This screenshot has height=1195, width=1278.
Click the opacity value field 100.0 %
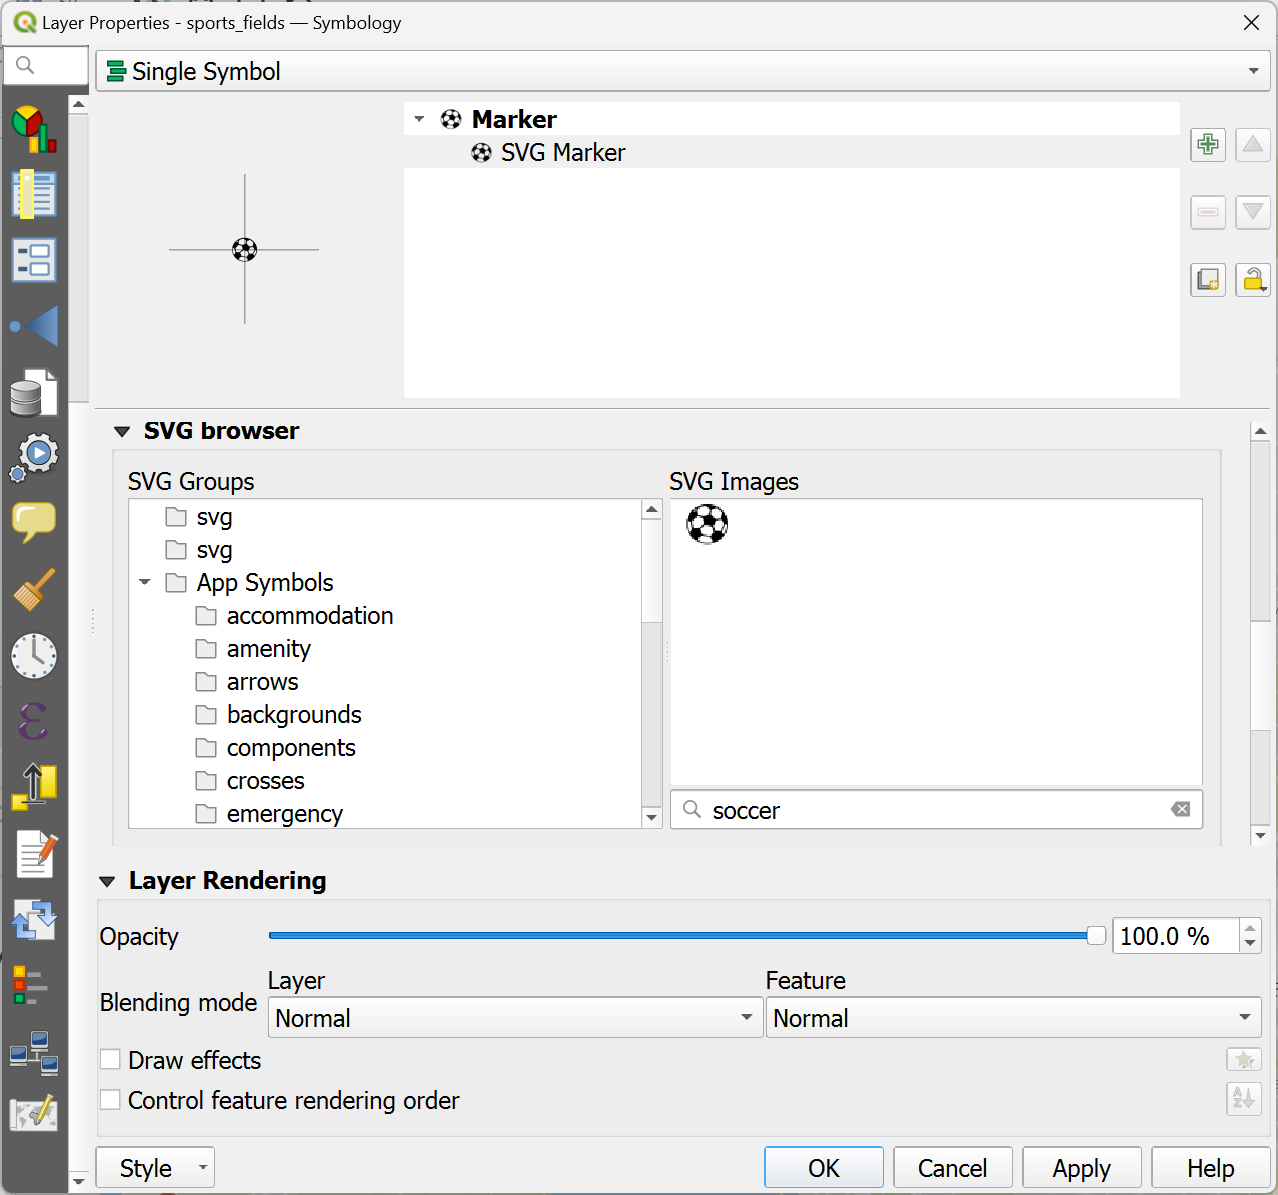click(1176, 936)
